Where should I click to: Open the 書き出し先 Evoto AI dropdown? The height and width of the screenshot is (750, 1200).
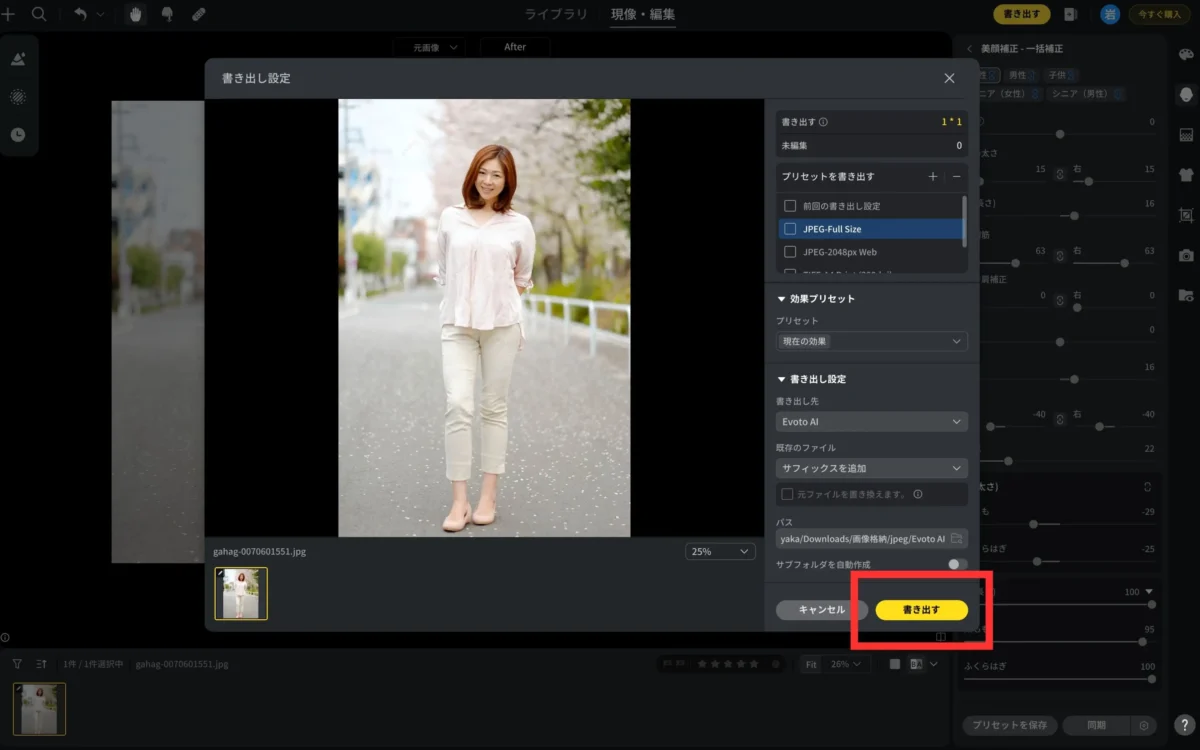(x=871, y=422)
